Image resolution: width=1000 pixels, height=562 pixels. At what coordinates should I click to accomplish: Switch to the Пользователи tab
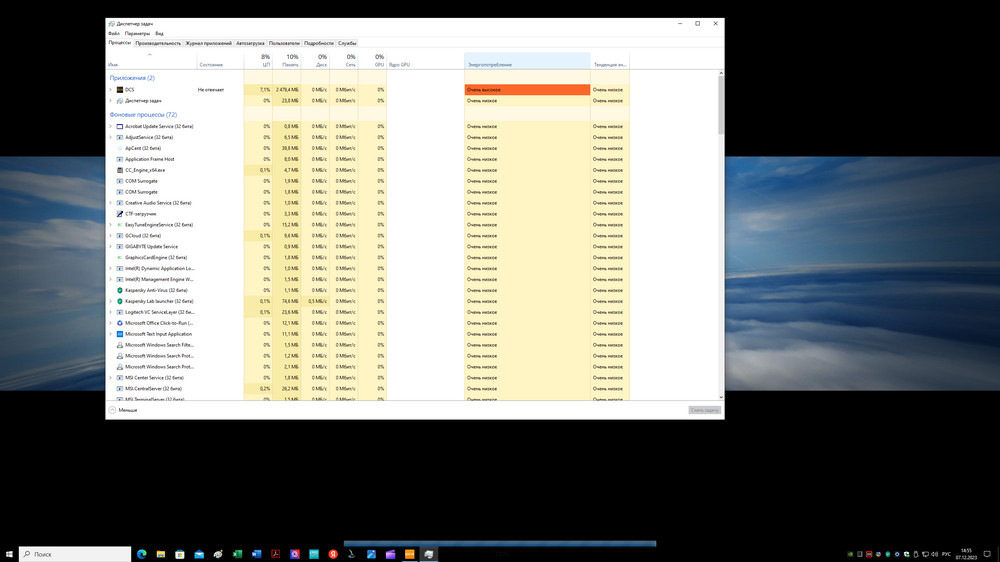point(284,43)
